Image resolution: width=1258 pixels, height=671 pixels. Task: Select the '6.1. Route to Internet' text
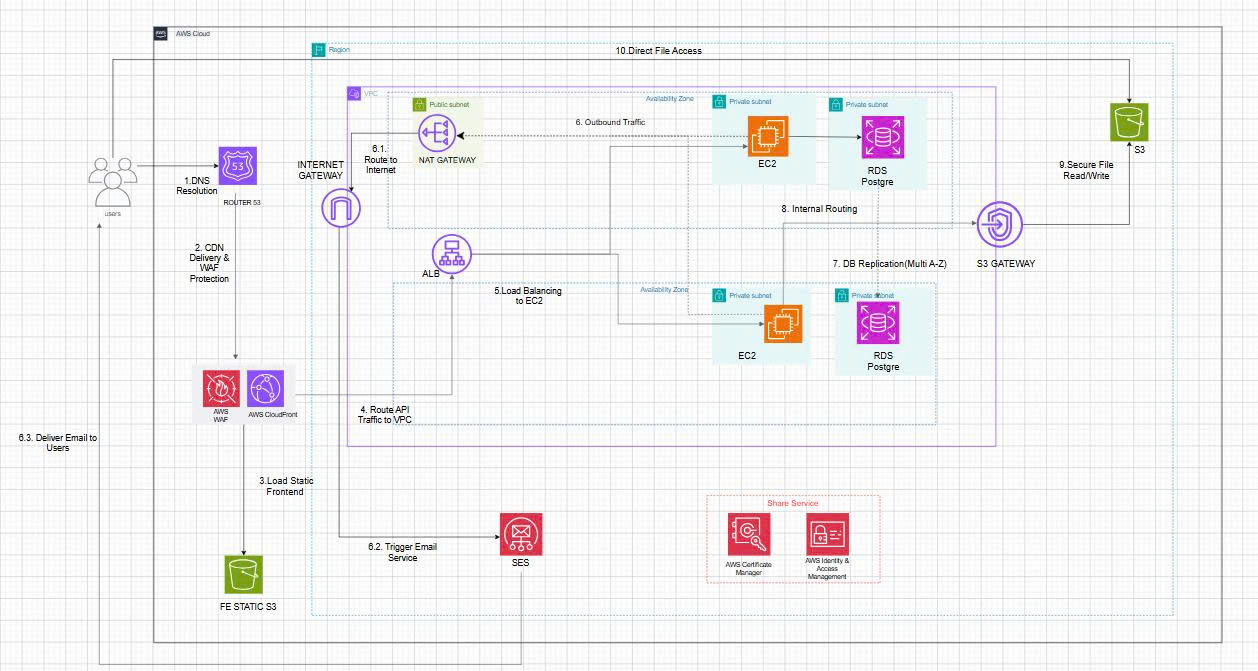click(381, 159)
